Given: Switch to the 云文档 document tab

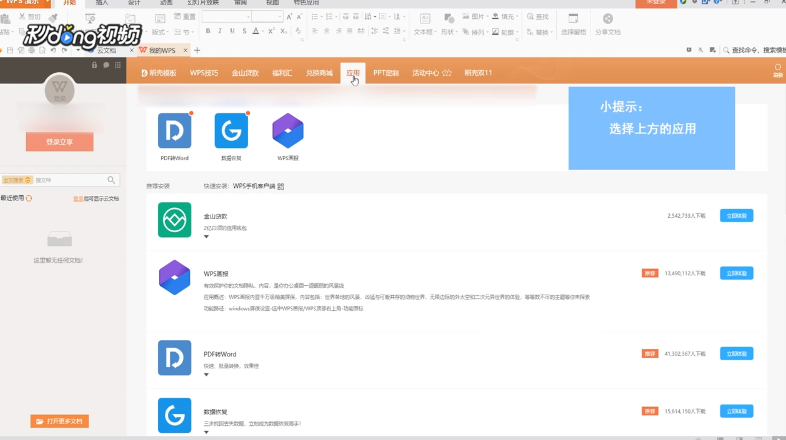Looking at the screenshot, I should click(107, 50).
